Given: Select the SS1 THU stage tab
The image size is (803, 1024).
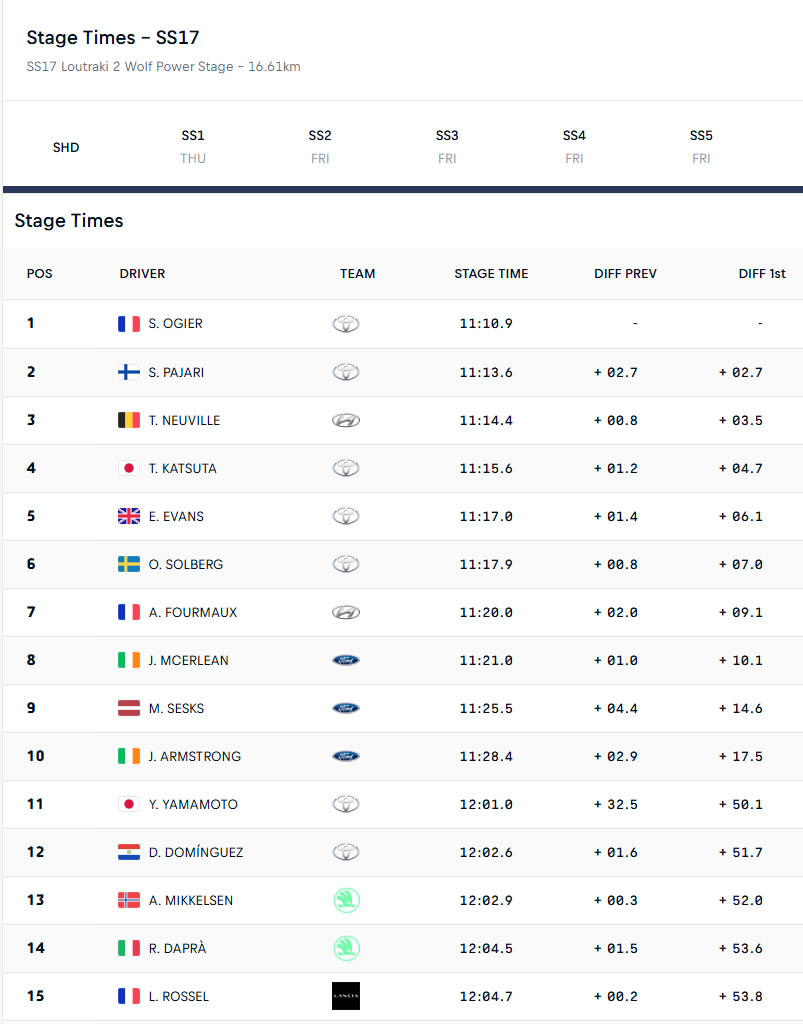Looking at the screenshot, I should click(x=193, y=147).
